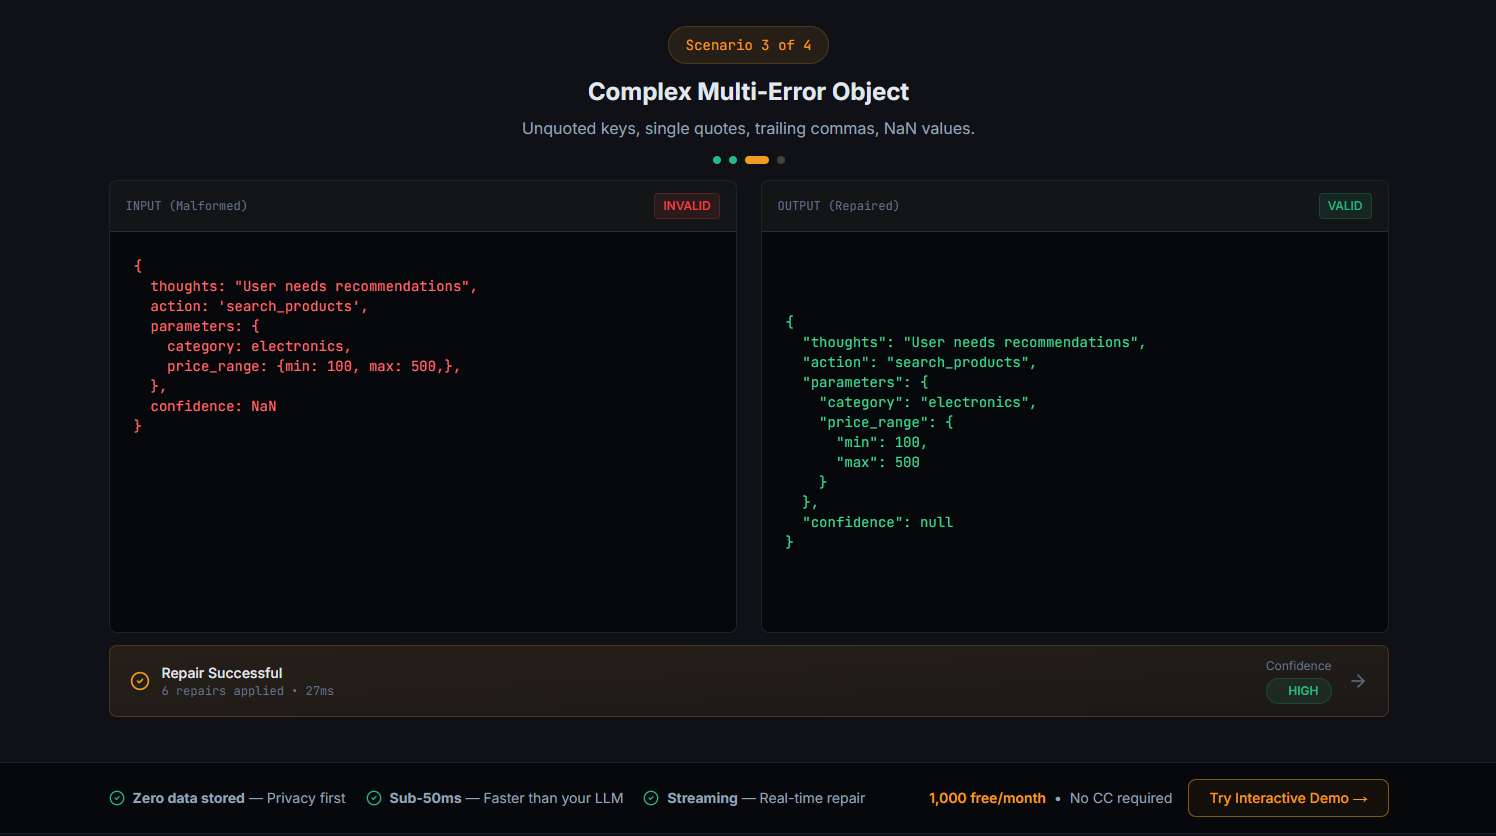Click the input line with price_range min and max
Viewport: 1496px width, 836px height.
[x=314, y=367]
